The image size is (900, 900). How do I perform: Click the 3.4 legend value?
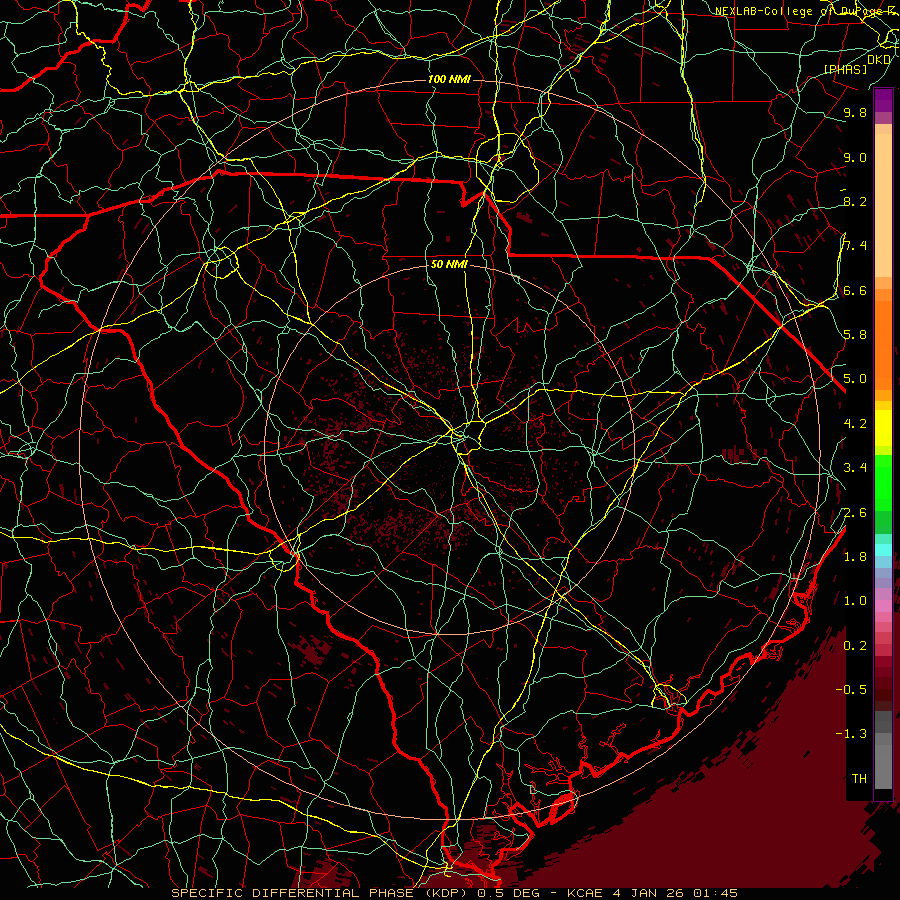click(855, 468)
